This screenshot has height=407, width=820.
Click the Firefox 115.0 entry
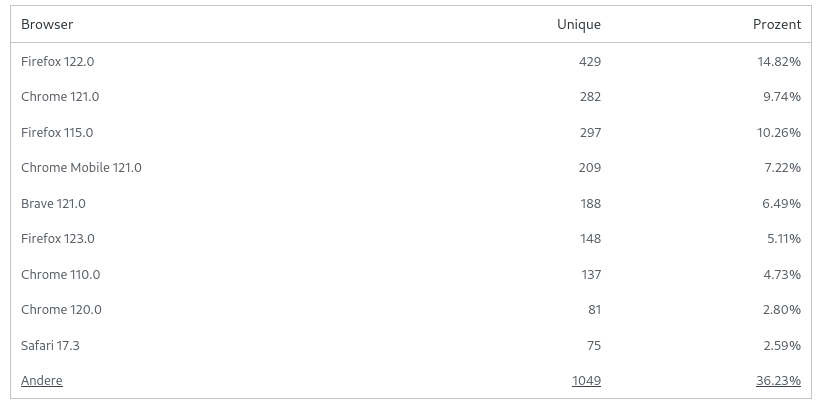pos(57,132)
